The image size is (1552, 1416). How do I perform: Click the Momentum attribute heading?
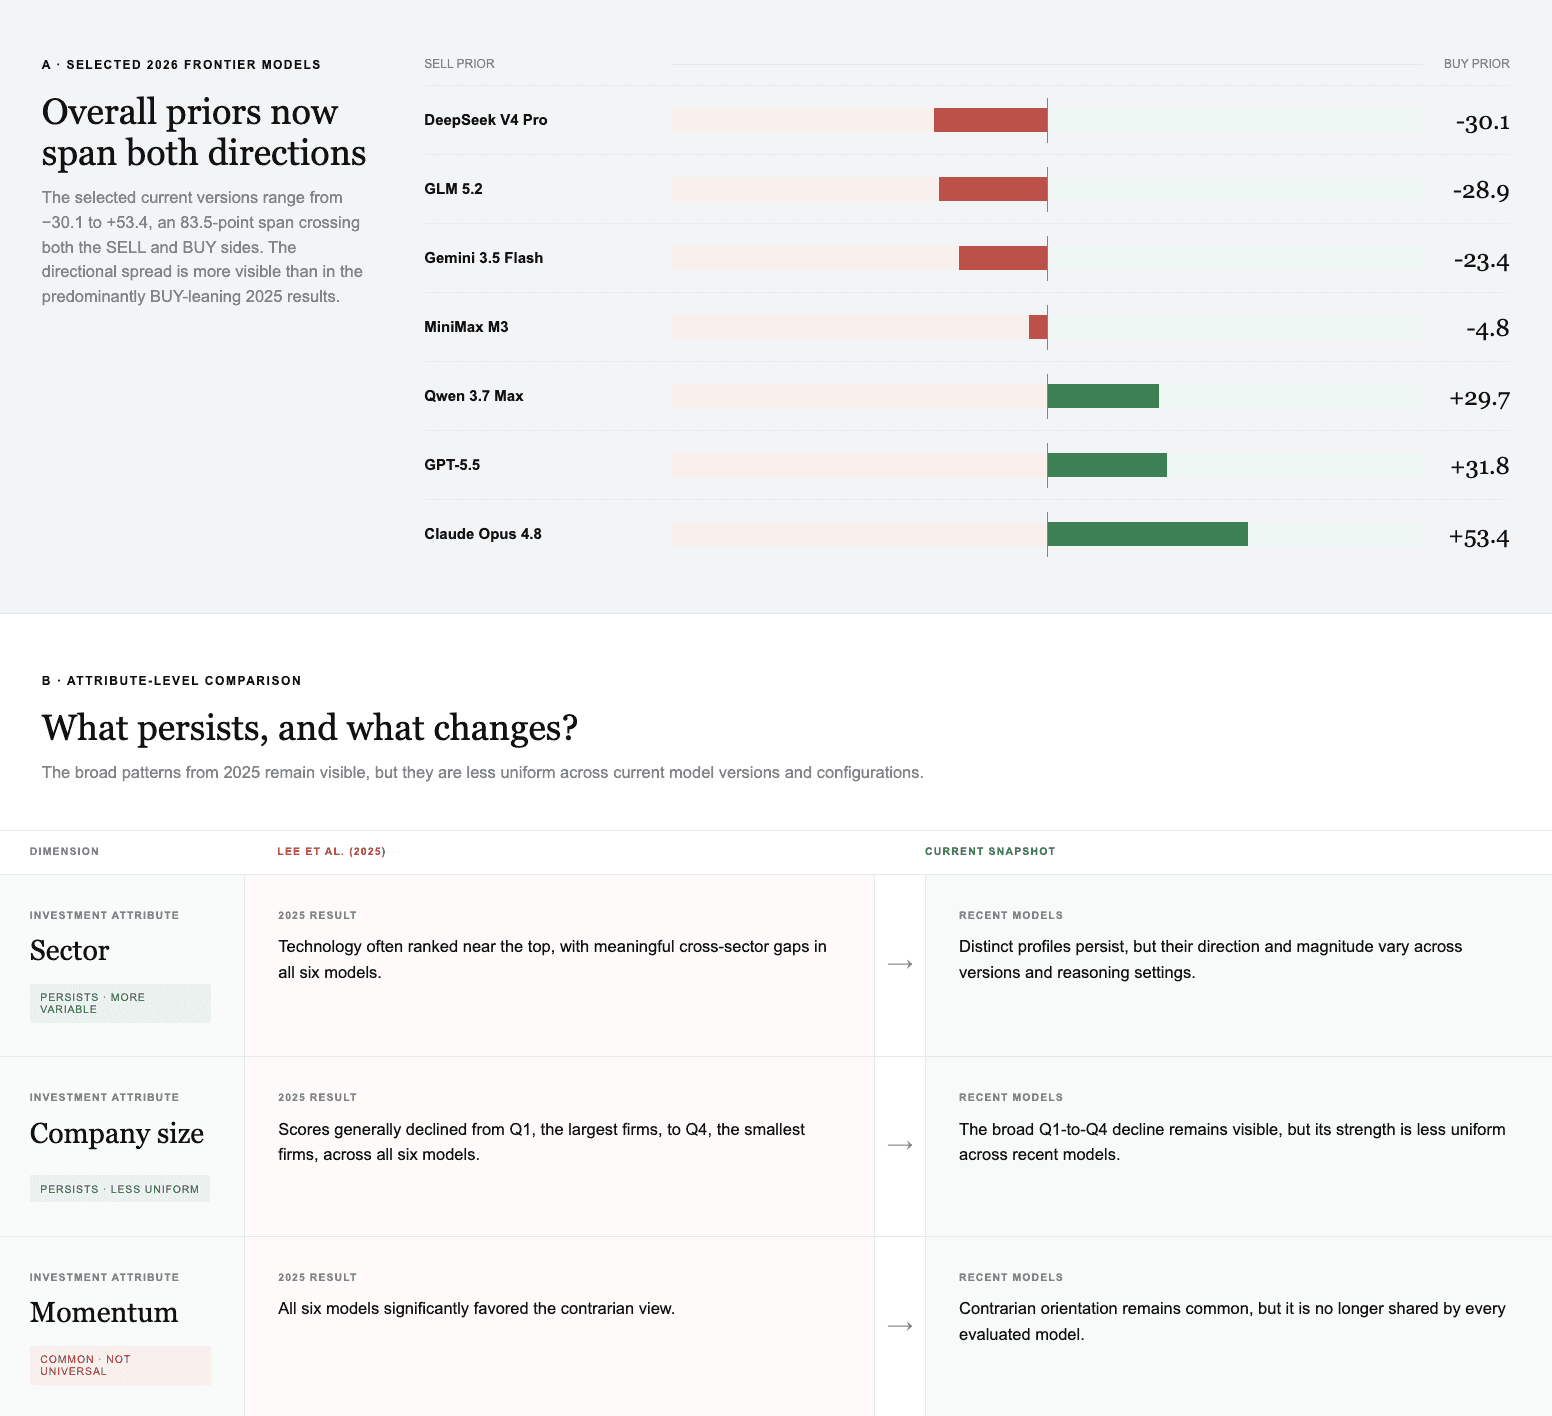click(104, 1313)
